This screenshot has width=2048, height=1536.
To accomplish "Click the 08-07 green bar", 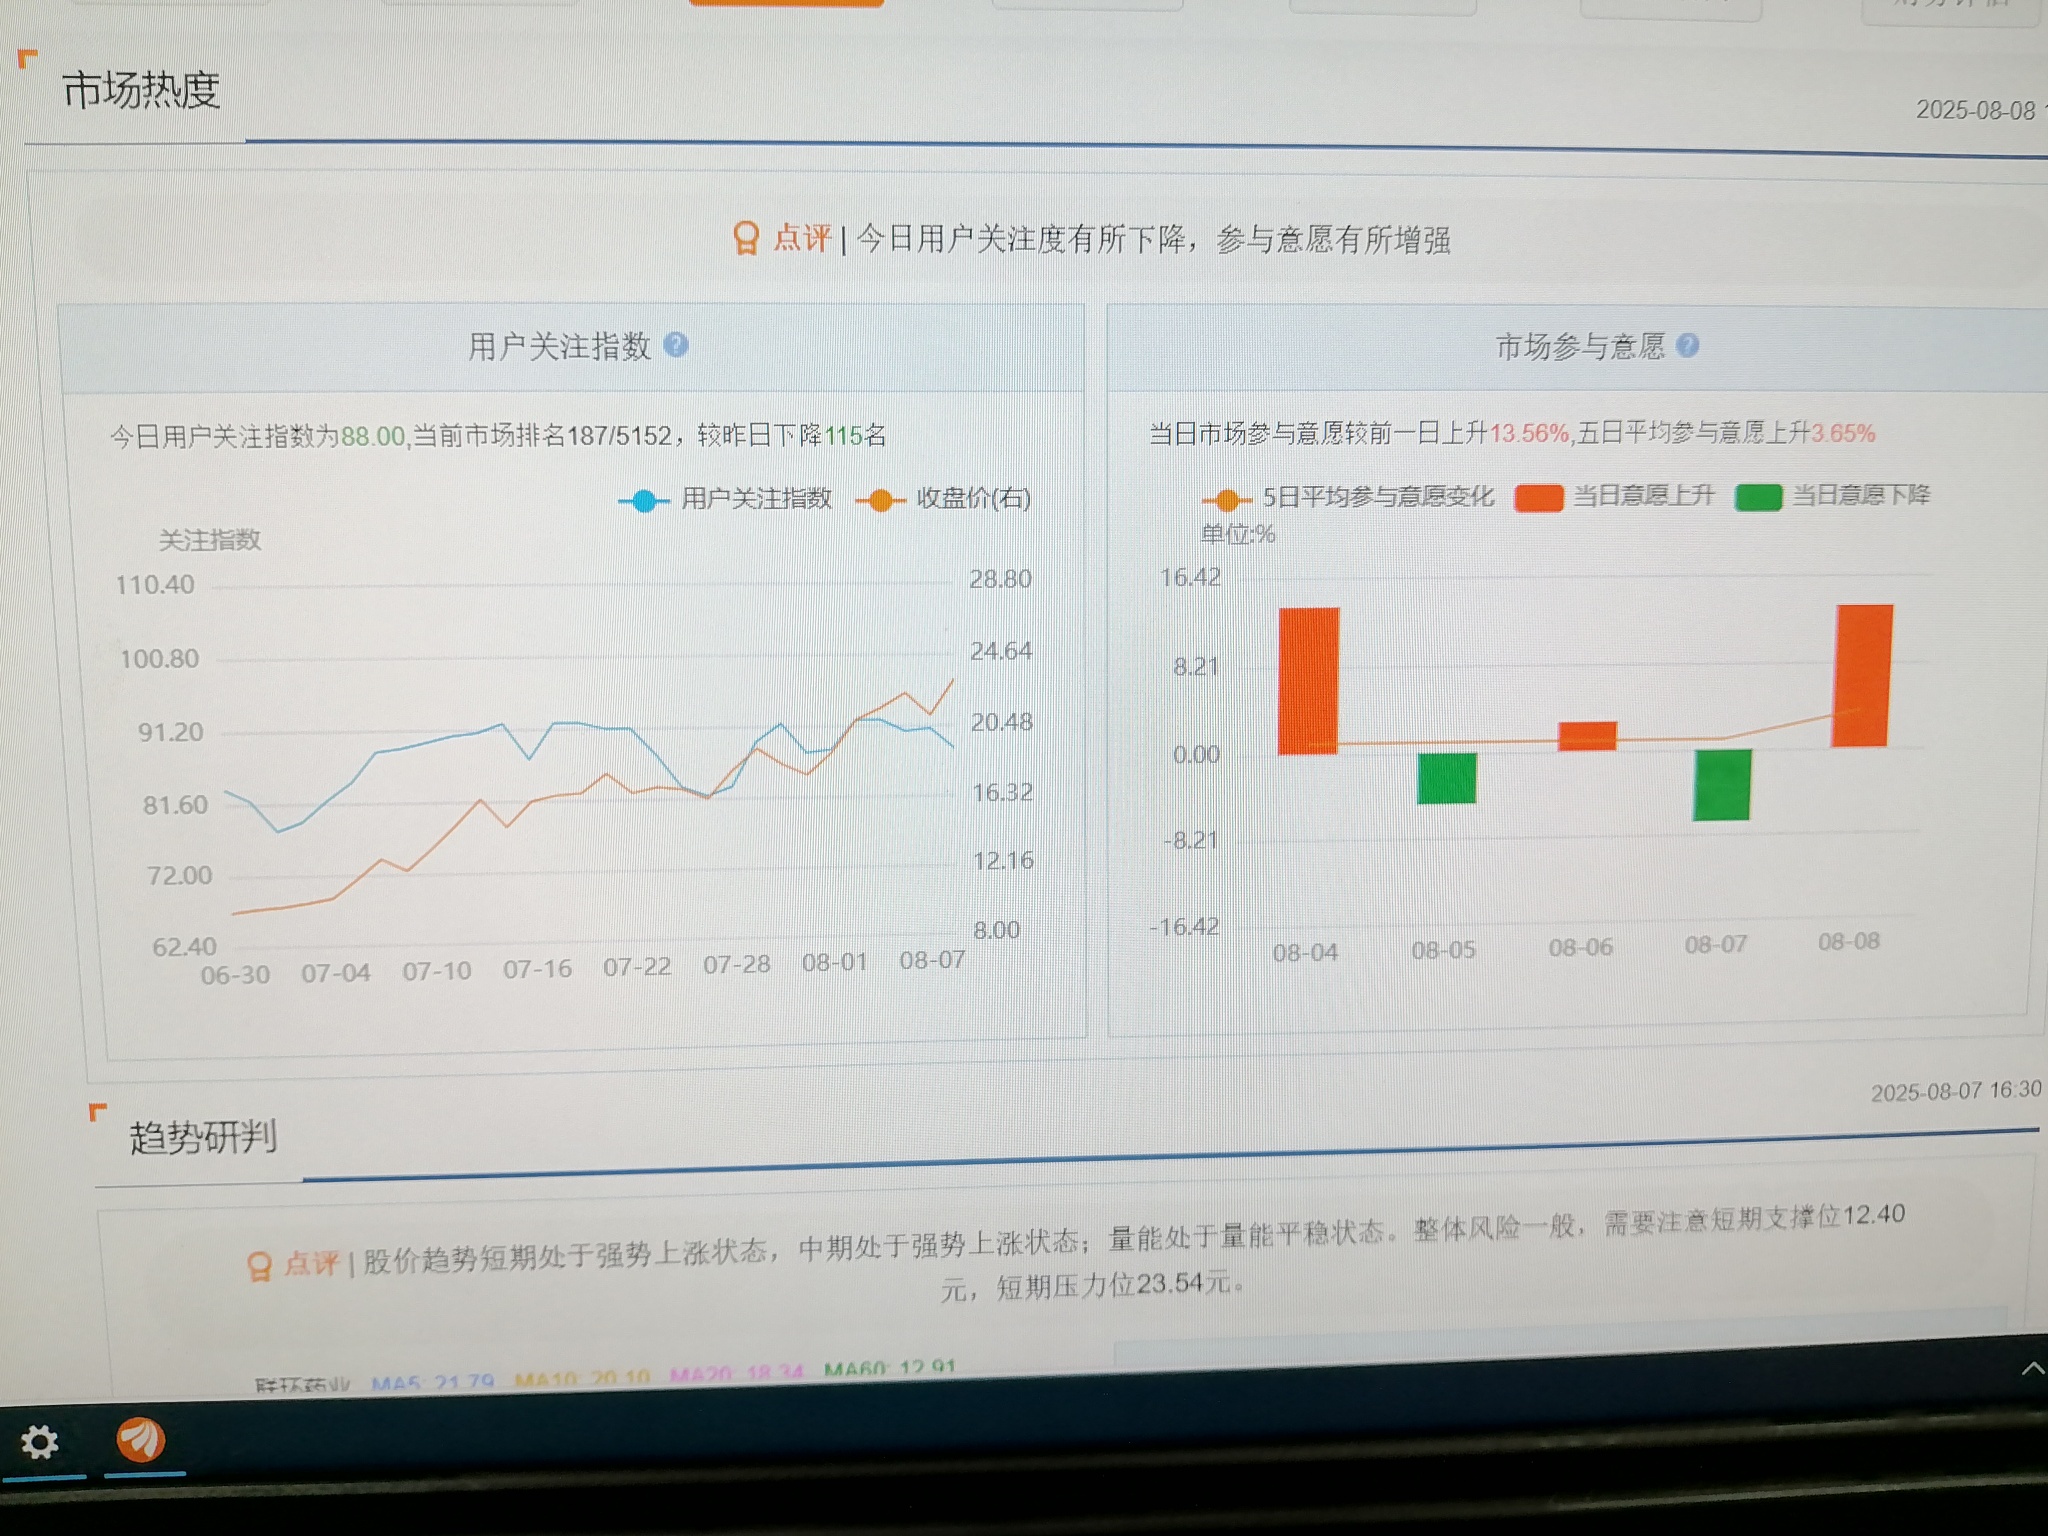I will tap(1722, 785).
